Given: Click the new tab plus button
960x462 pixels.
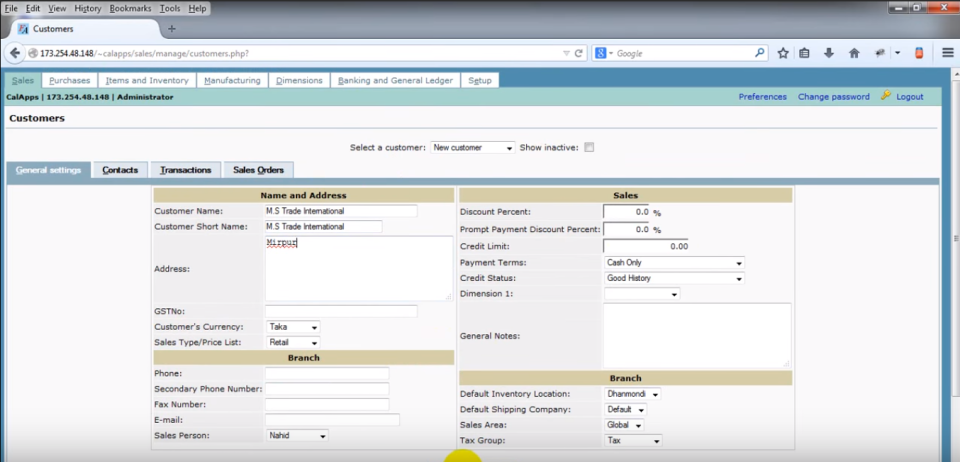Looking at the screenshot, I should tap(172, 29).
